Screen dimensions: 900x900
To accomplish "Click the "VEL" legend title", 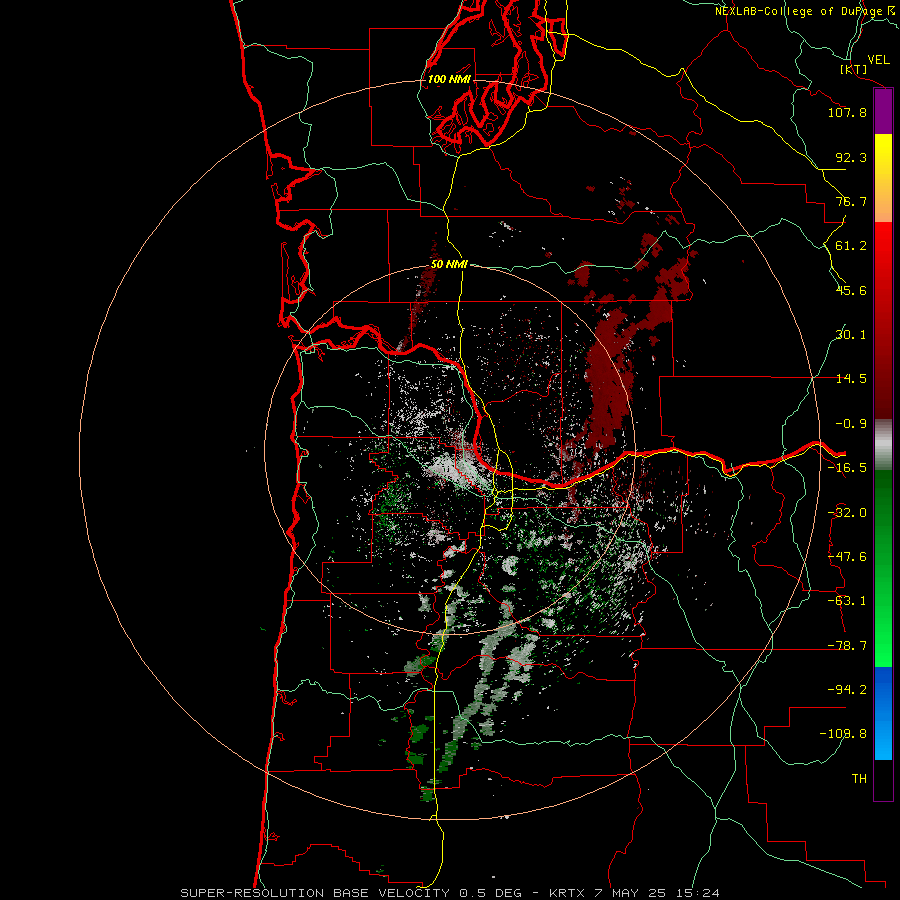I will [x=878, y=60].
